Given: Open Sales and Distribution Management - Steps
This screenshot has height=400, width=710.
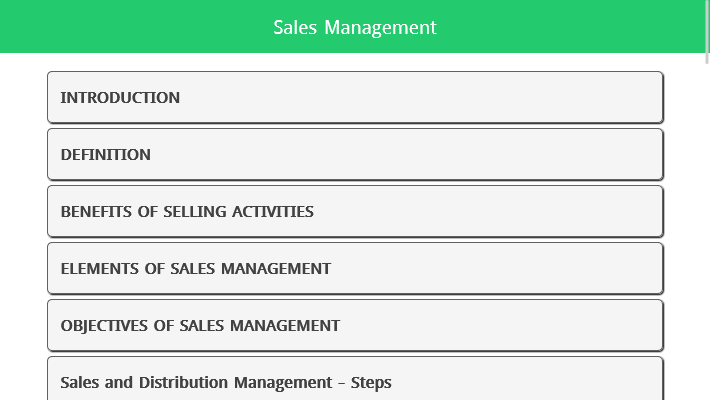Looking at the screenshot, I should coord(355,381).
